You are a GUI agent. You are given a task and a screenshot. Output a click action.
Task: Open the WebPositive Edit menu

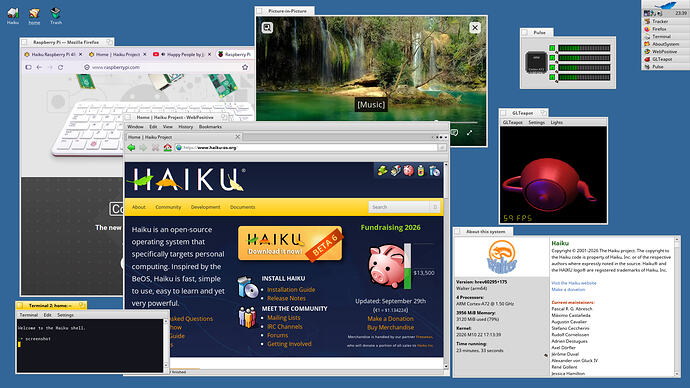click(x=153, y=127)
